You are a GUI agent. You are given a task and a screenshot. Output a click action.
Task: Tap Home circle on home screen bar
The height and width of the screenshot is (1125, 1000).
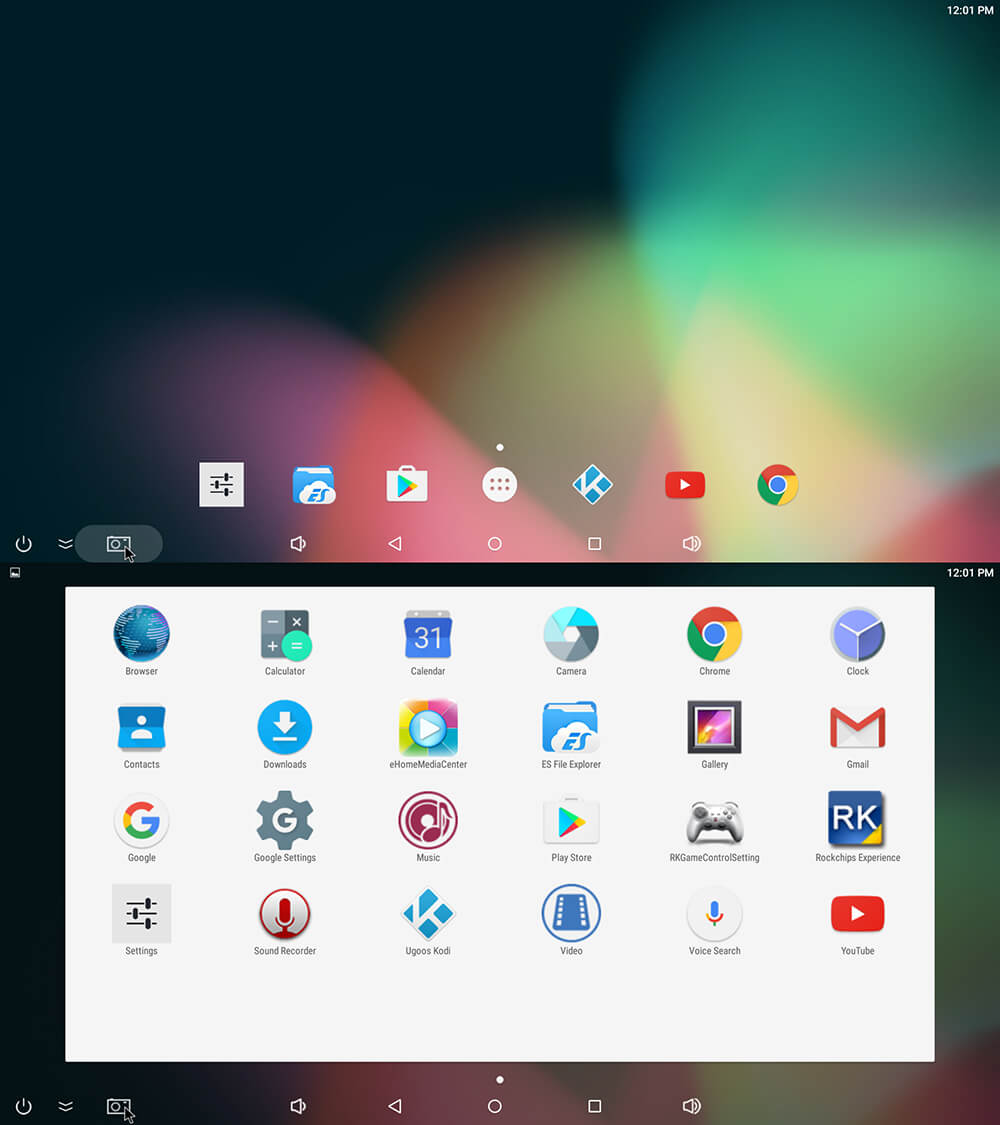click(494, 544)
